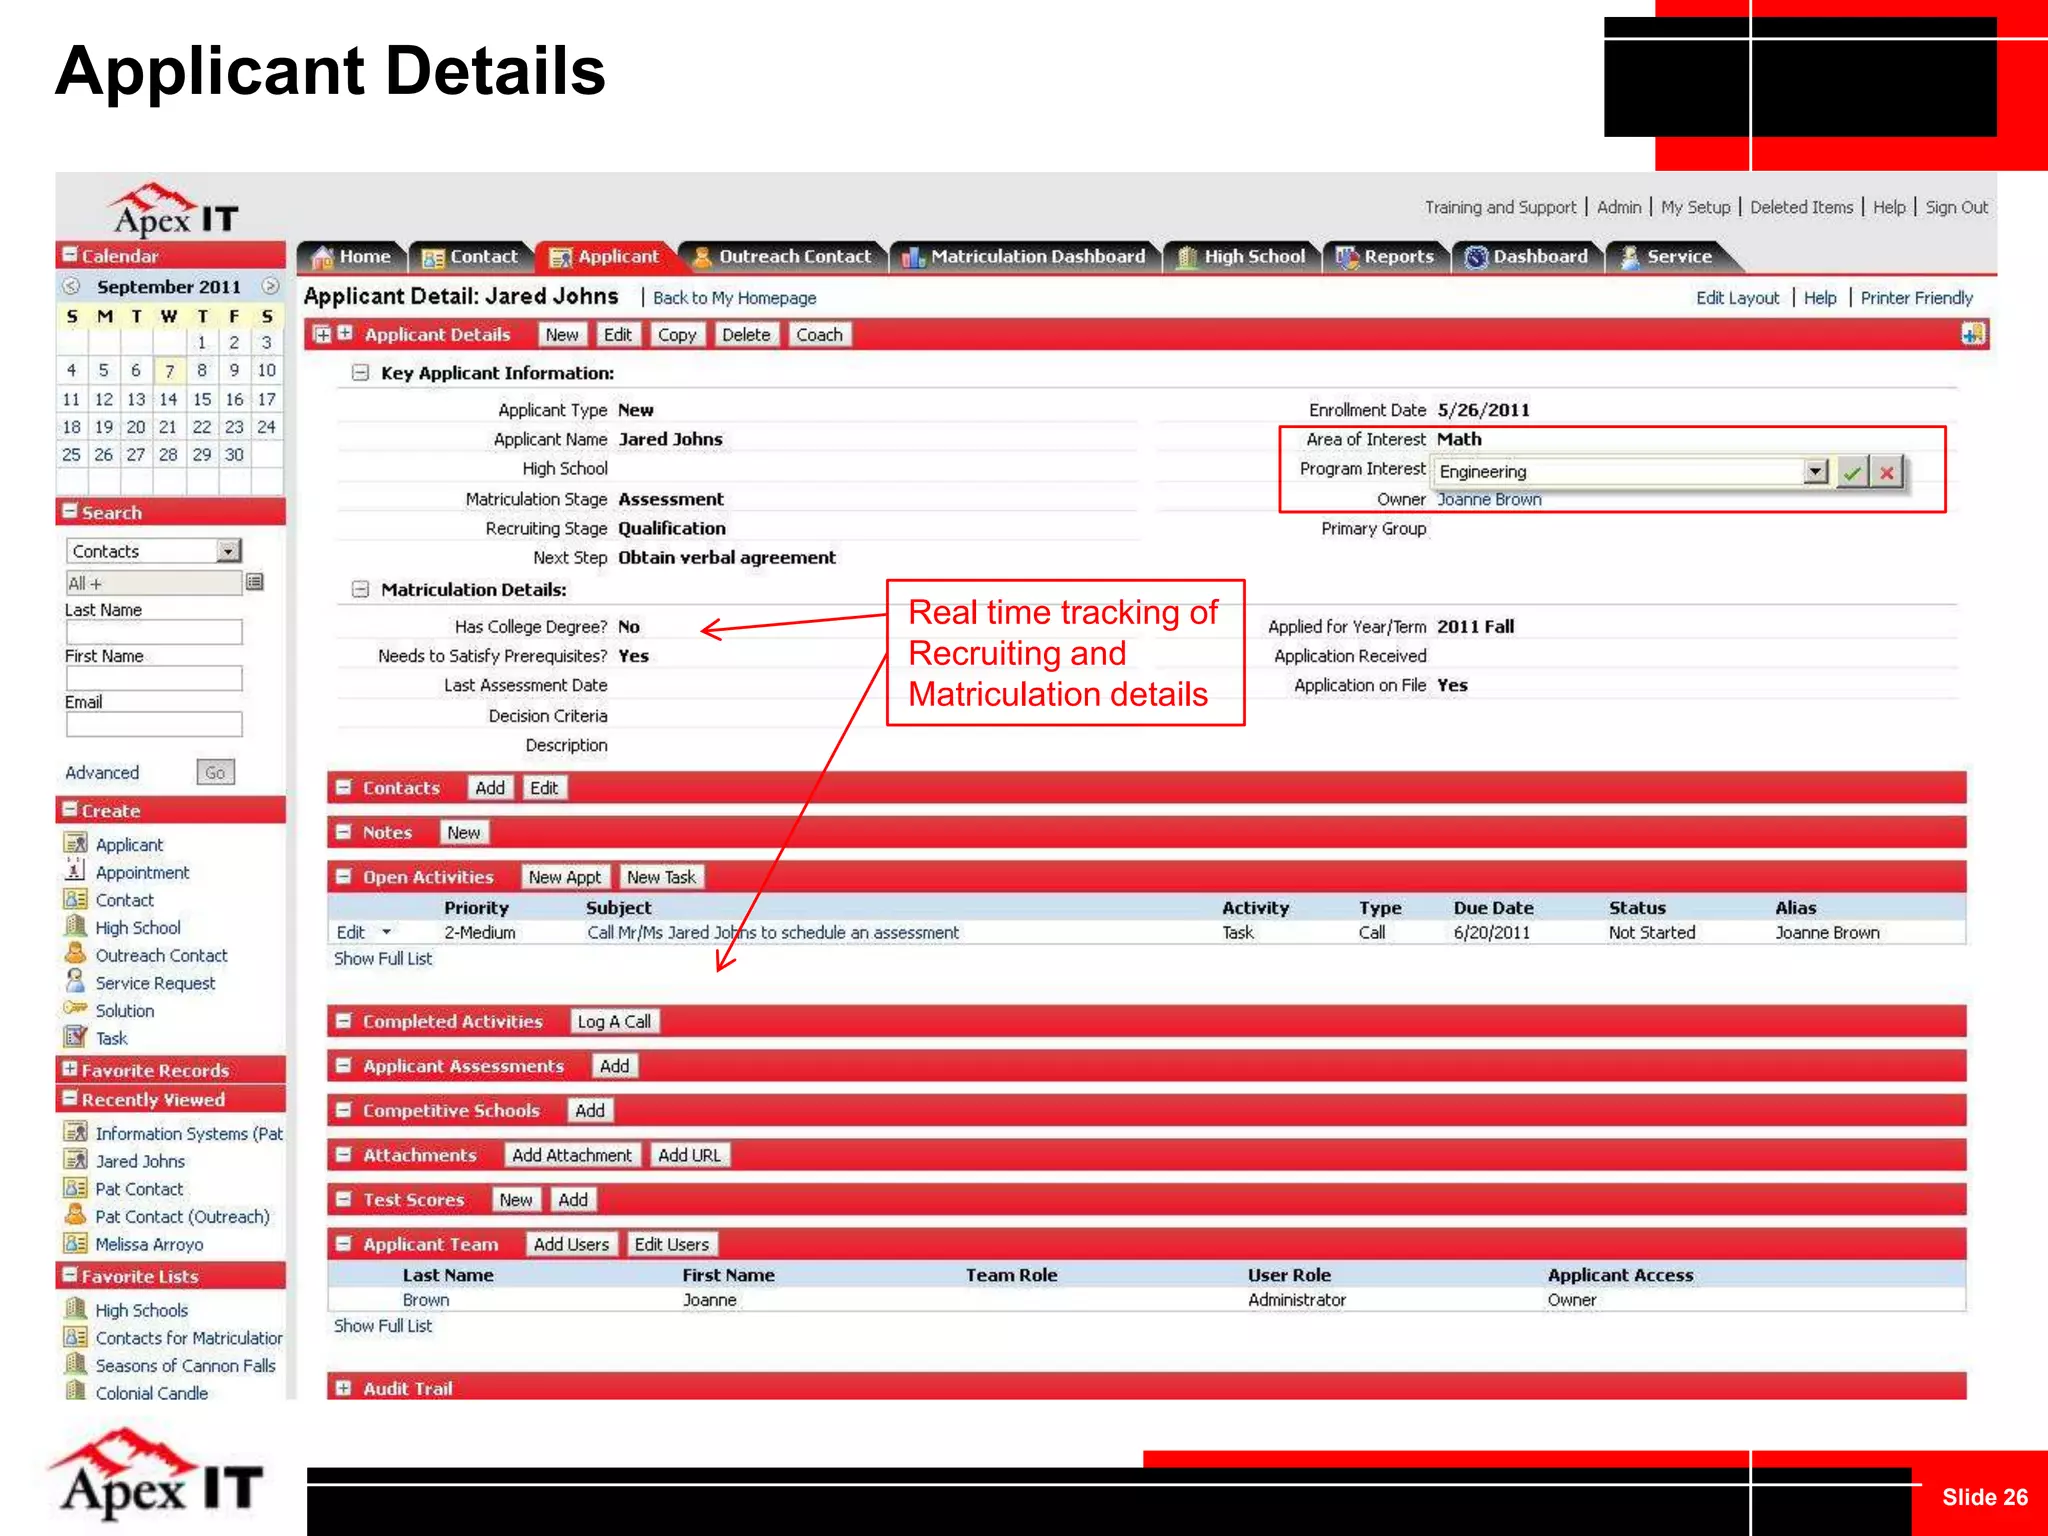This screenshot has width=2048, height=1536.
Task: Collapse the Open Activities section
Action: pyautogui.click(x=344, y=877)
